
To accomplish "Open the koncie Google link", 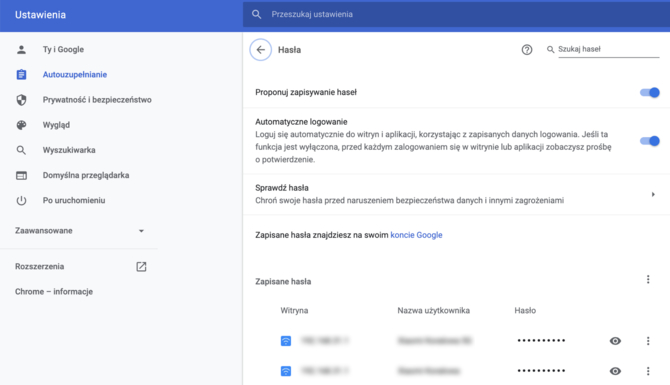I will pos(416,235).
